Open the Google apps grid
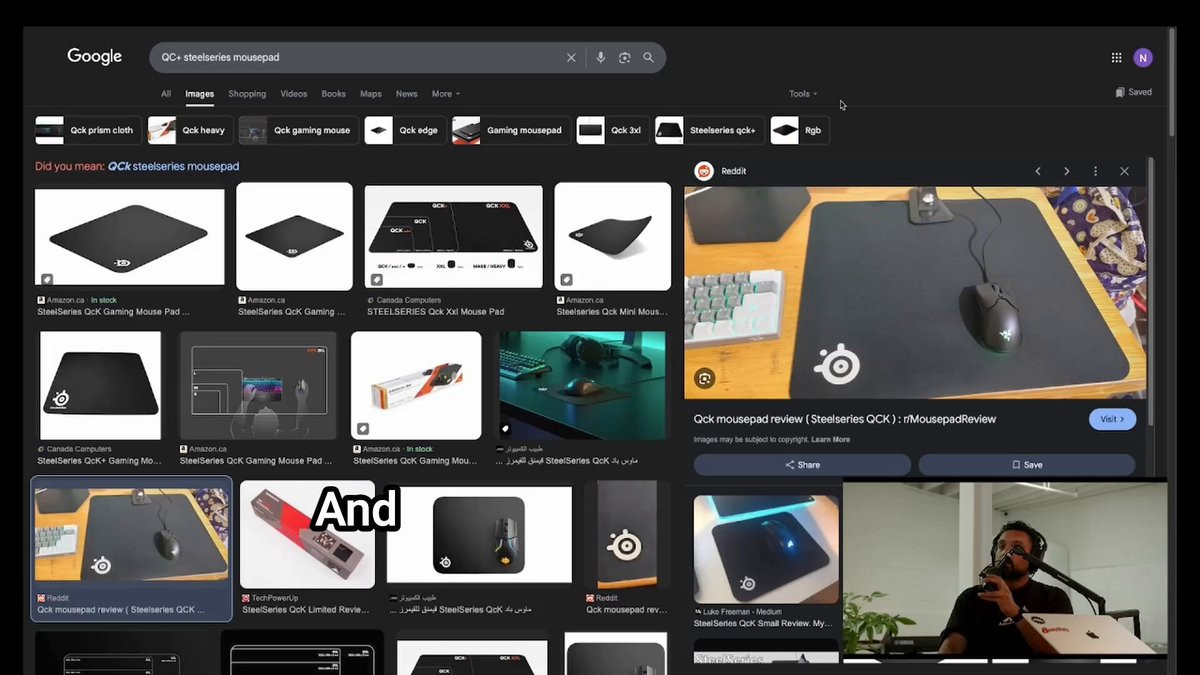The height and width of the screenshot is (675, 1200). (1116, 58)
